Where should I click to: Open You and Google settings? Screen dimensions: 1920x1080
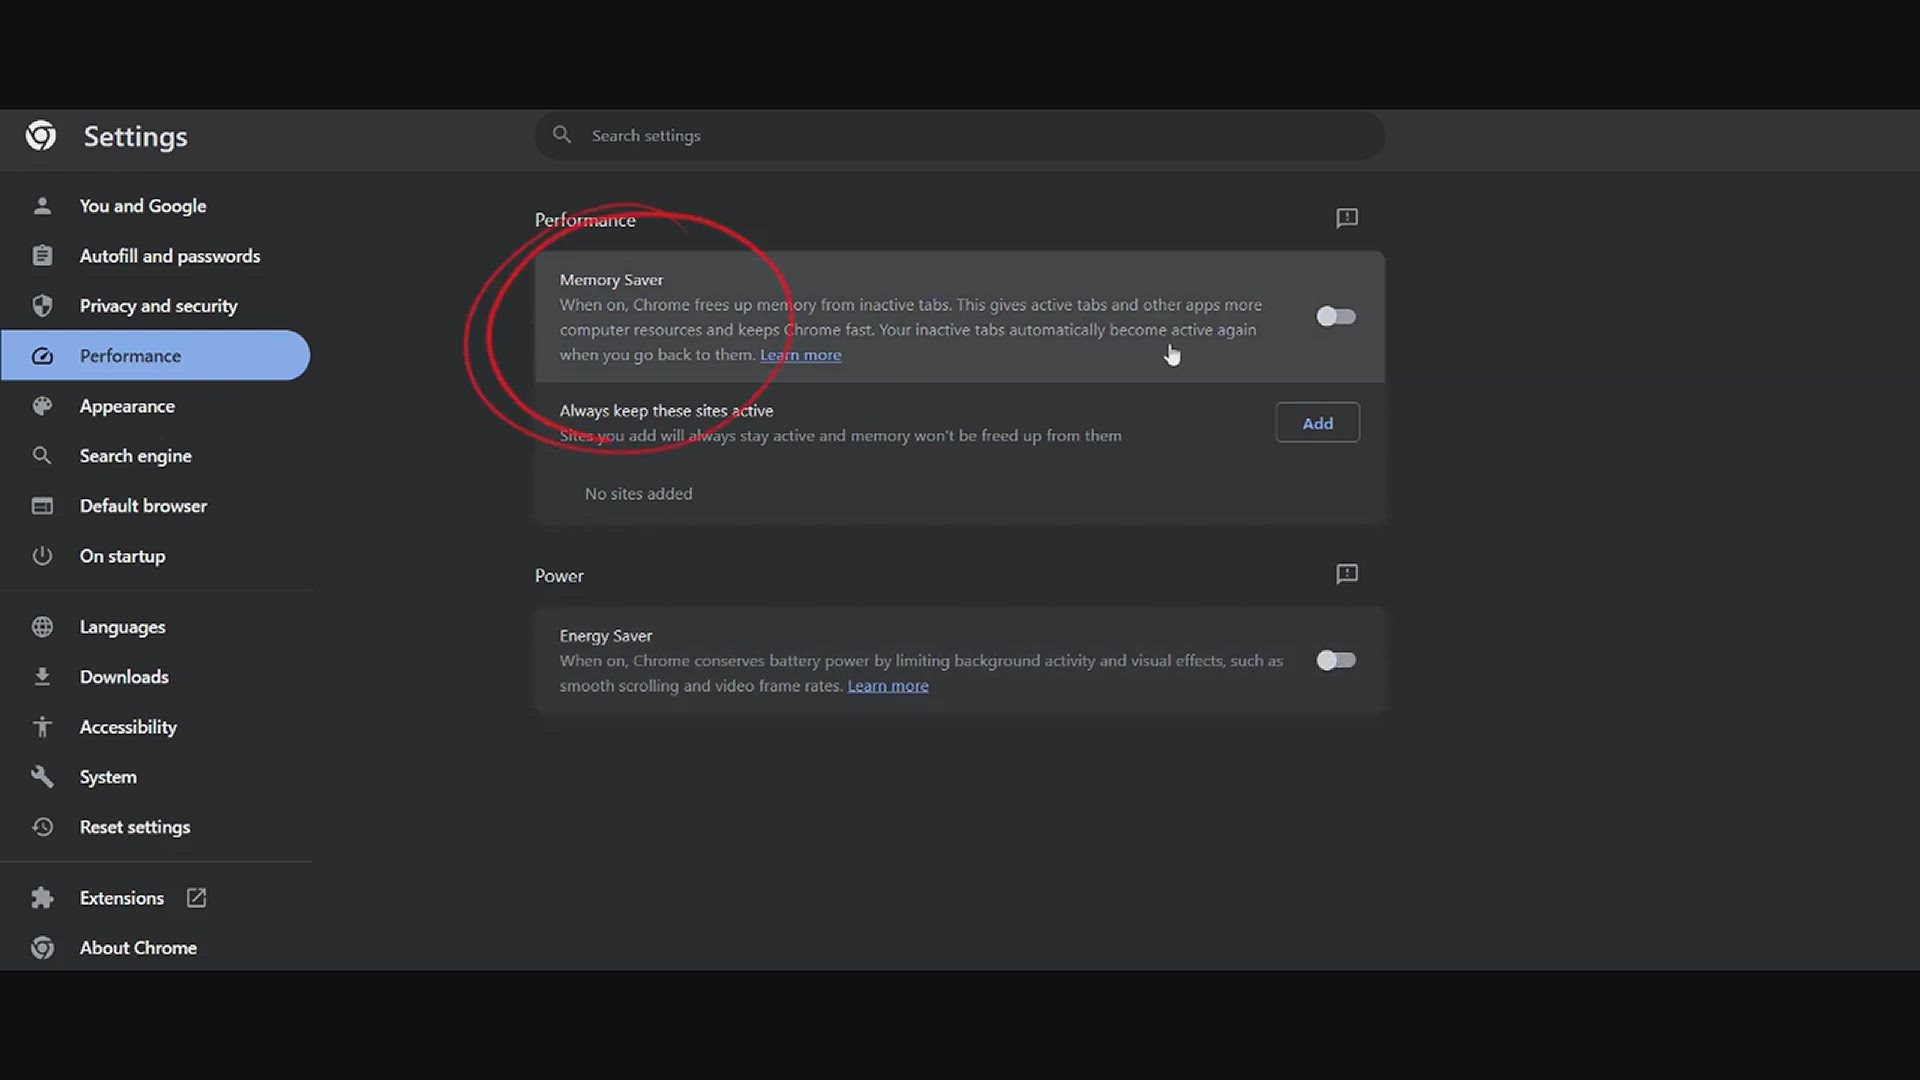point(156,206)
